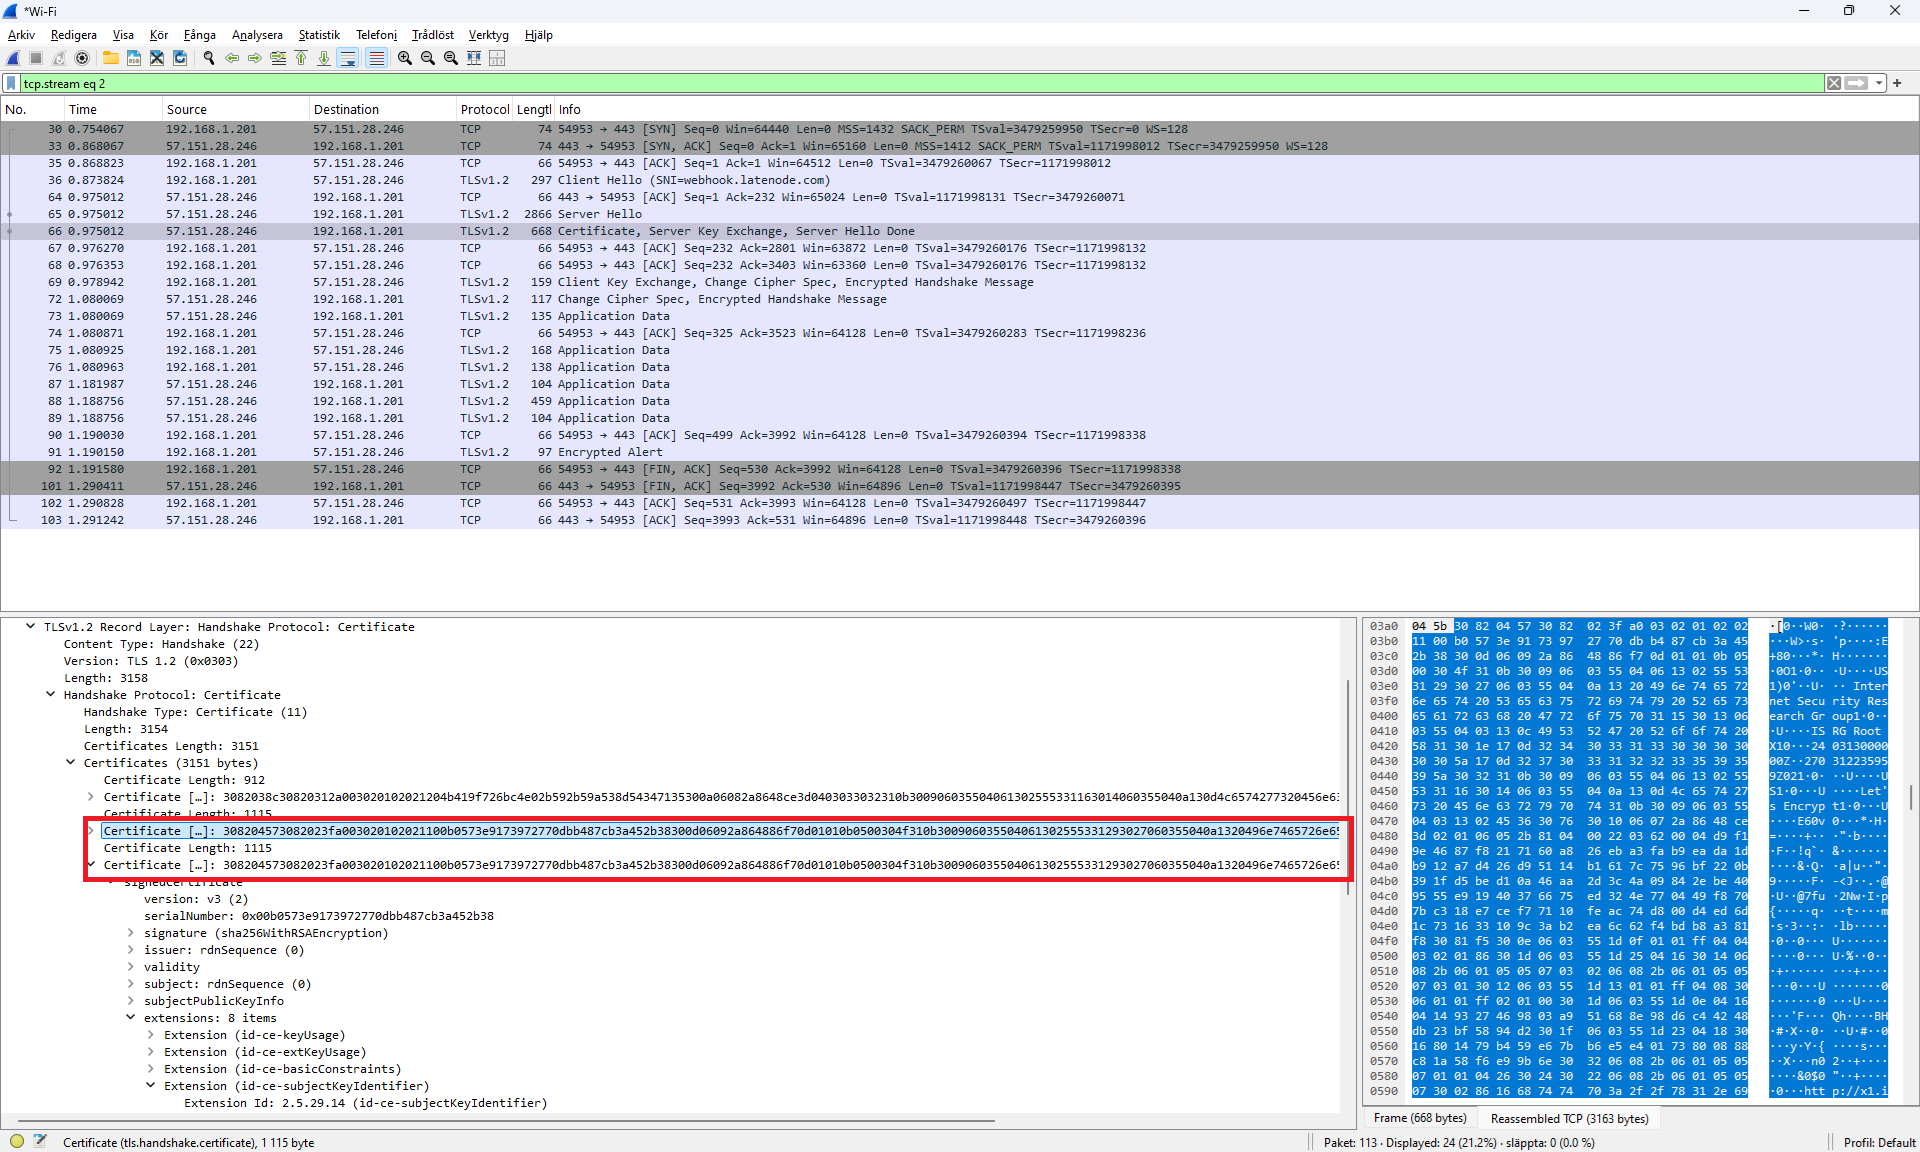Start a new capture with the shark fin icon
The height and width of the screenshot is (1152, 1920).
click(13, 58)
